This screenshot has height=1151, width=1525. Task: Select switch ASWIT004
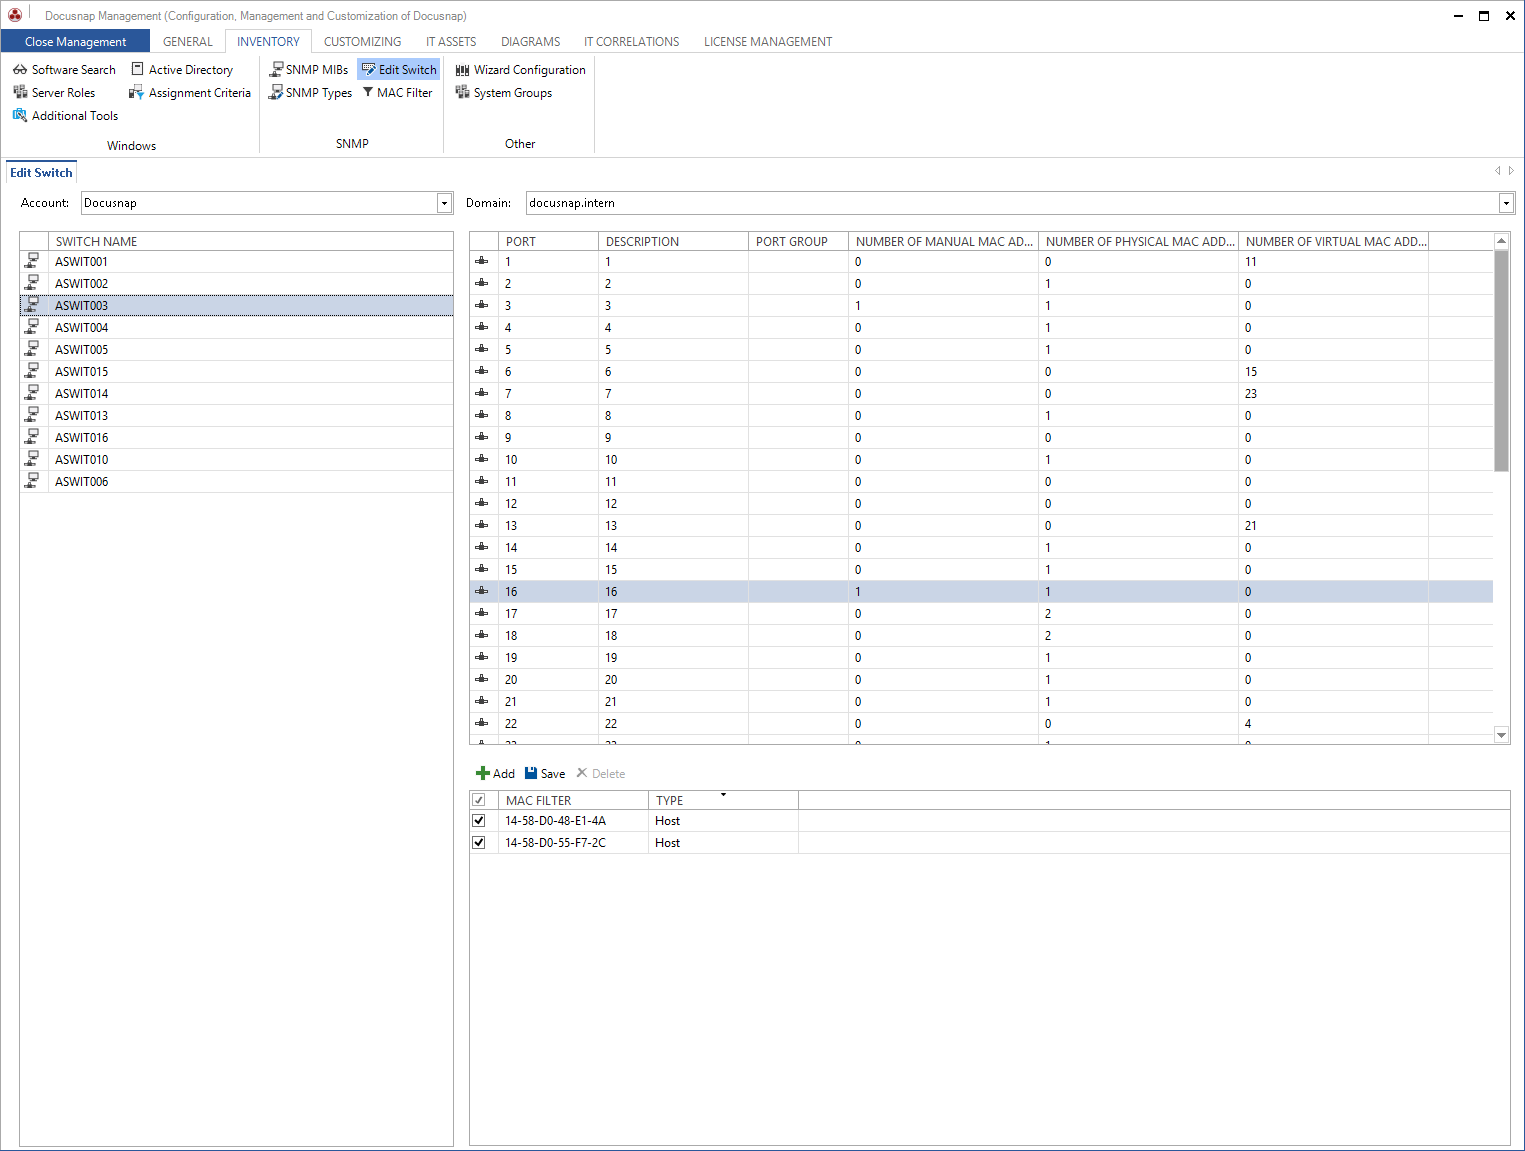[236, 328]
